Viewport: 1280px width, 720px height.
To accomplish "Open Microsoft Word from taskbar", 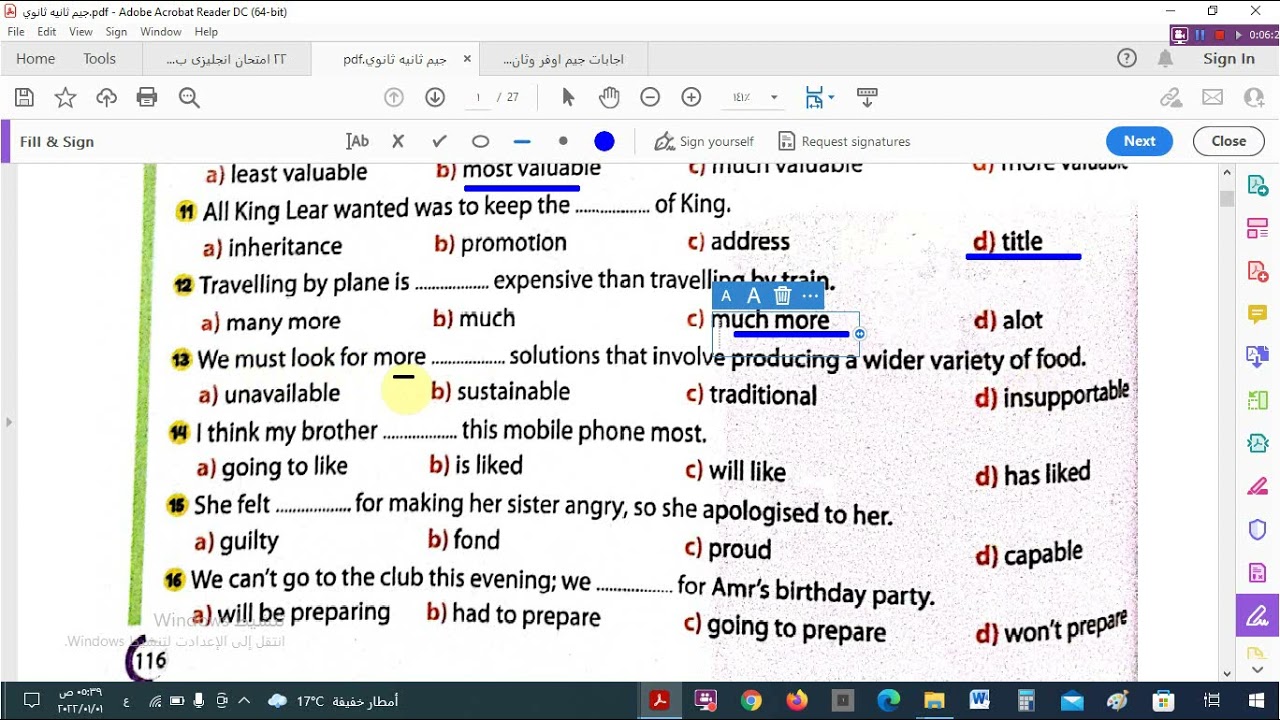I will pyautogui.click(x=978, y=701).
